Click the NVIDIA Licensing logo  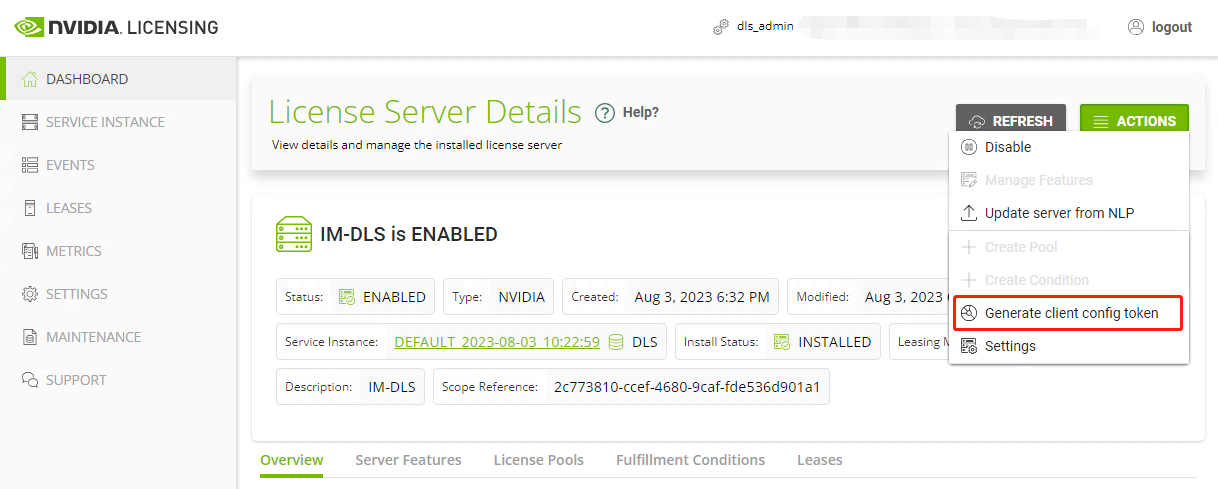(x=117, y=27)
